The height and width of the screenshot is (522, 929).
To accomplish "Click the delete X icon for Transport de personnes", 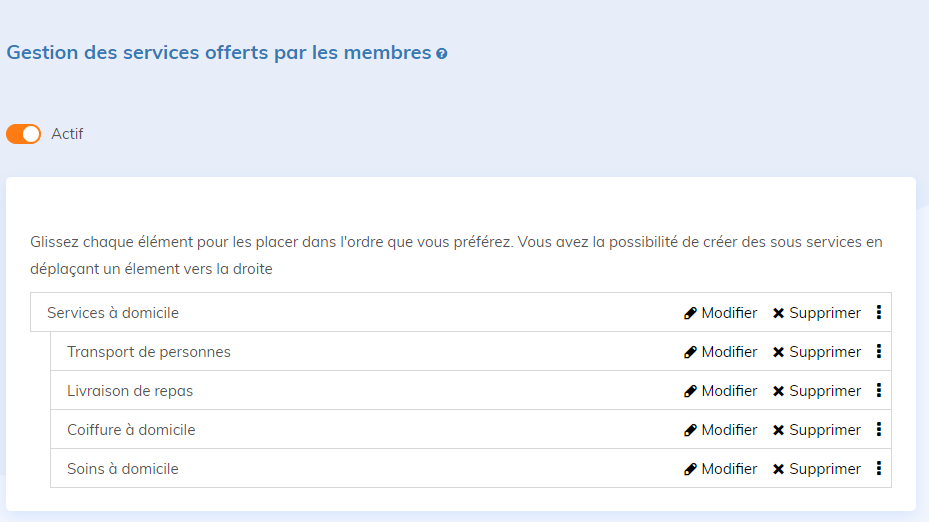I will 778,352.
